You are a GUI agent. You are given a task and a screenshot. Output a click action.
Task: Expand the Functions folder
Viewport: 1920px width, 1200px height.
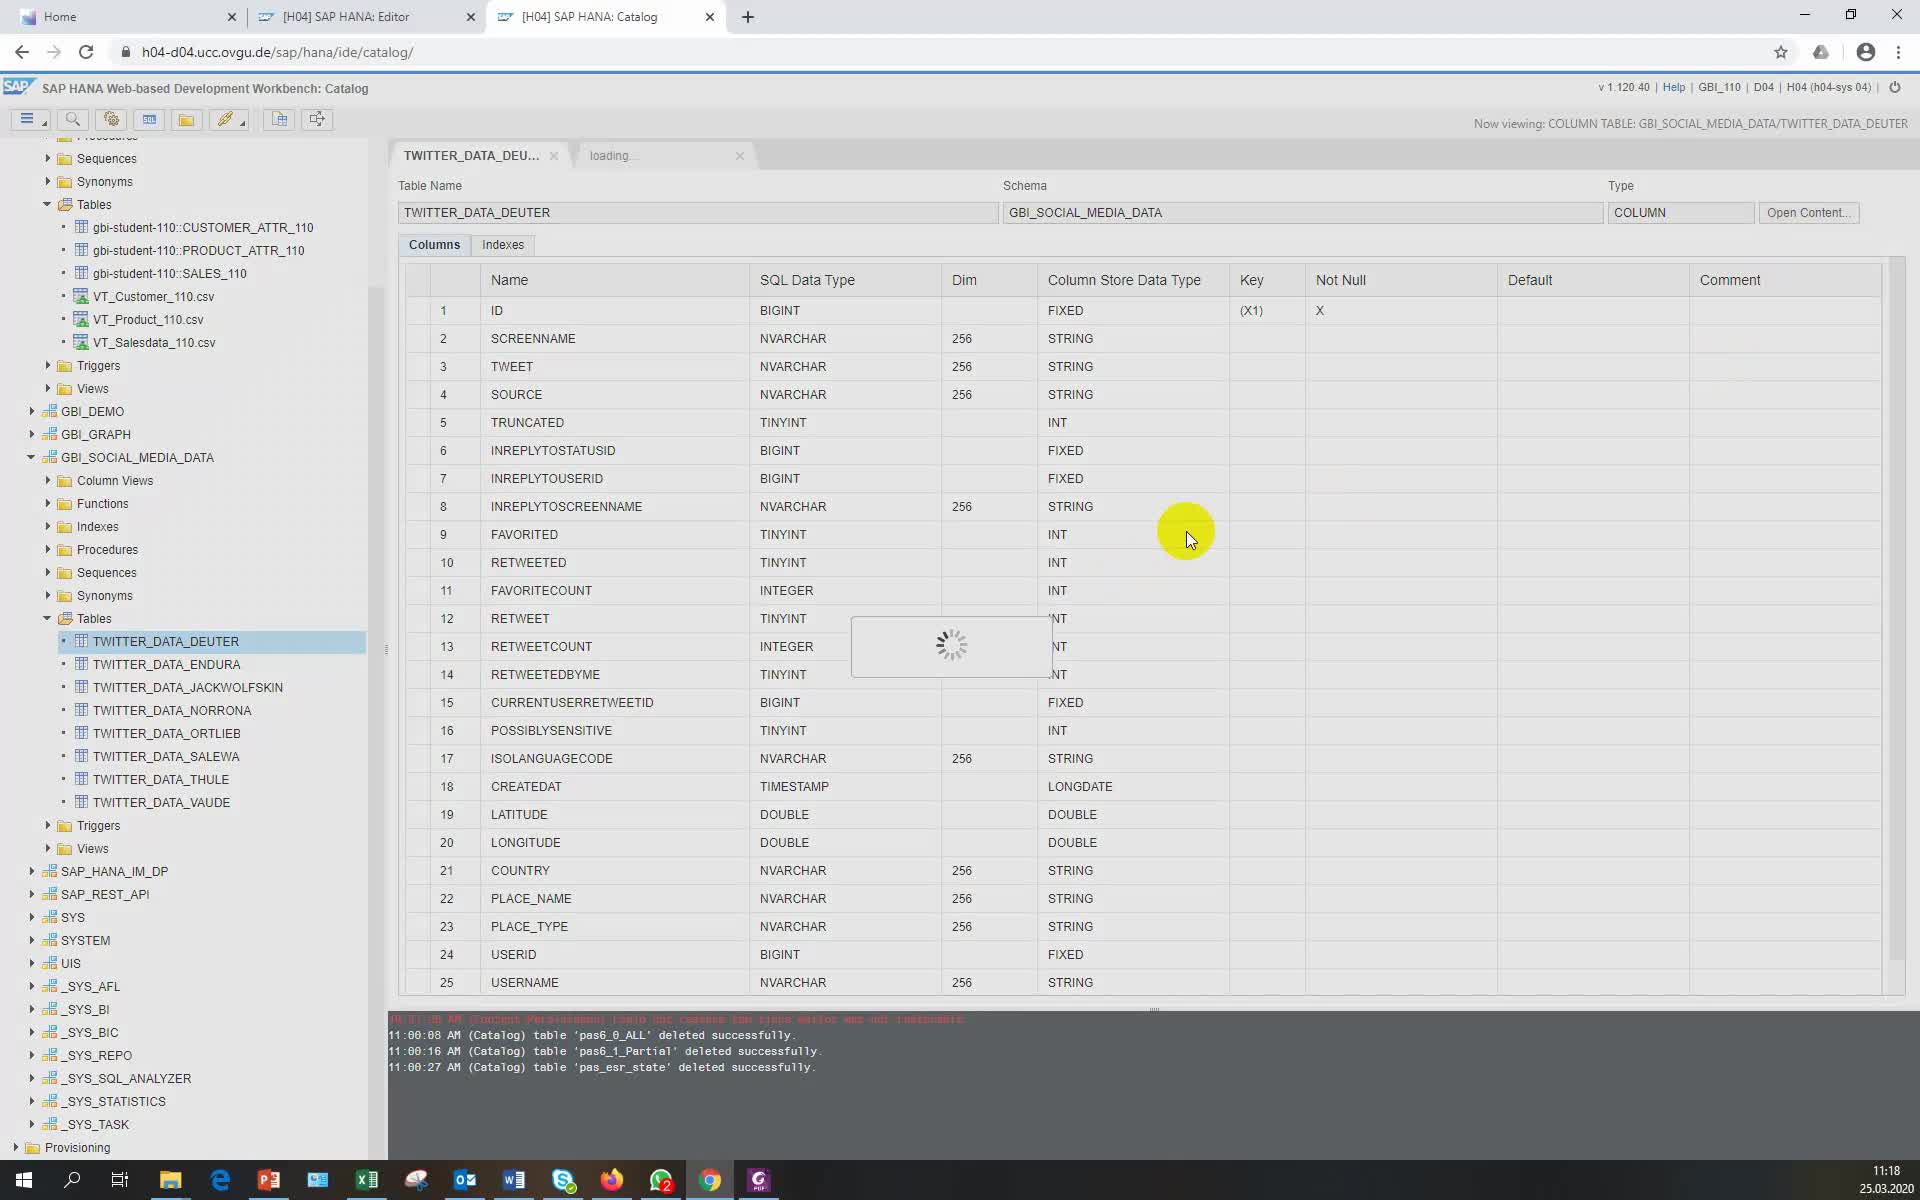coord(47,503)
